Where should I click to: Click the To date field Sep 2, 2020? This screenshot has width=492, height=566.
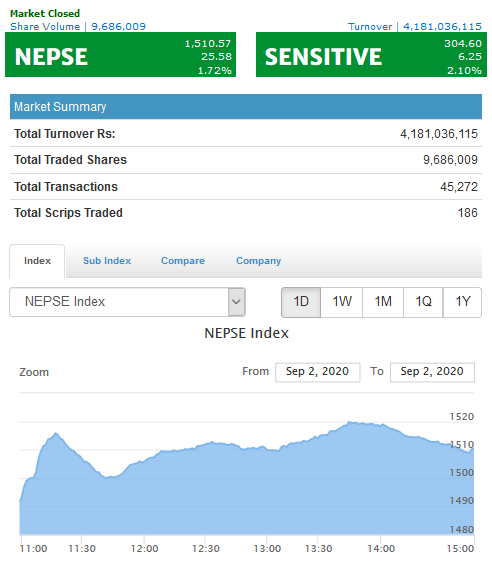click(x=432, y=372)
